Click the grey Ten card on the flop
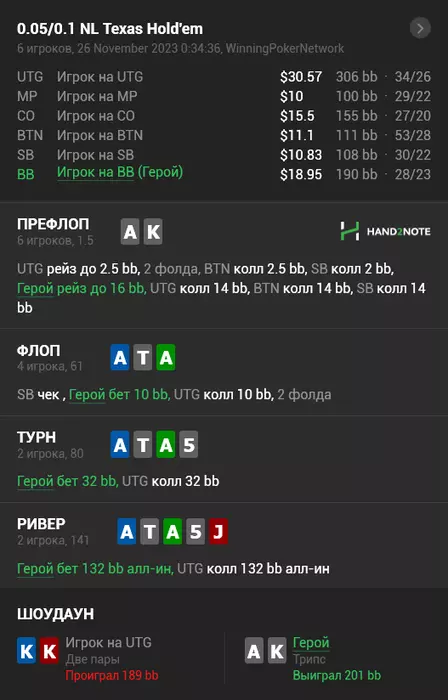448x700 pixels. [143, 358]
